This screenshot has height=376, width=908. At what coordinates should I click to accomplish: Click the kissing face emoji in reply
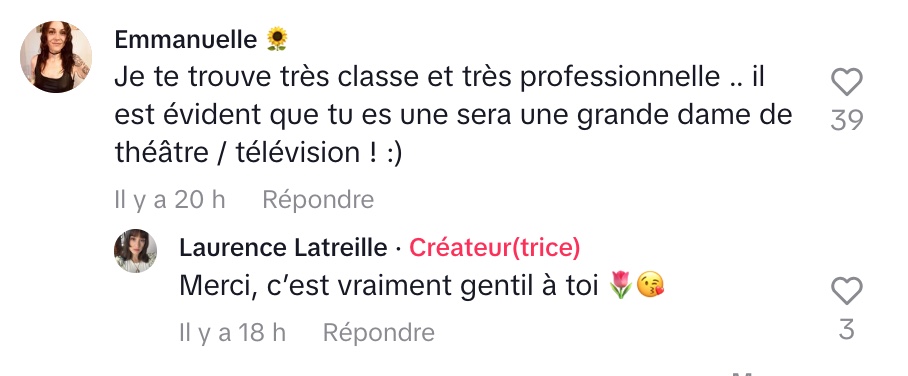click(650, 286)
